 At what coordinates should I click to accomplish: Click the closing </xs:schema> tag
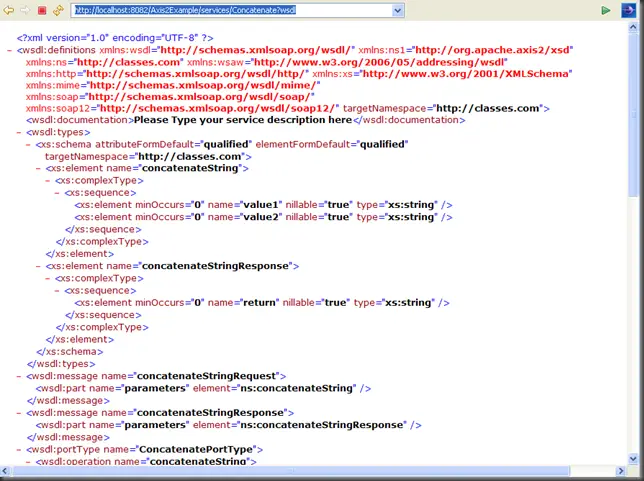click(69, 352)
